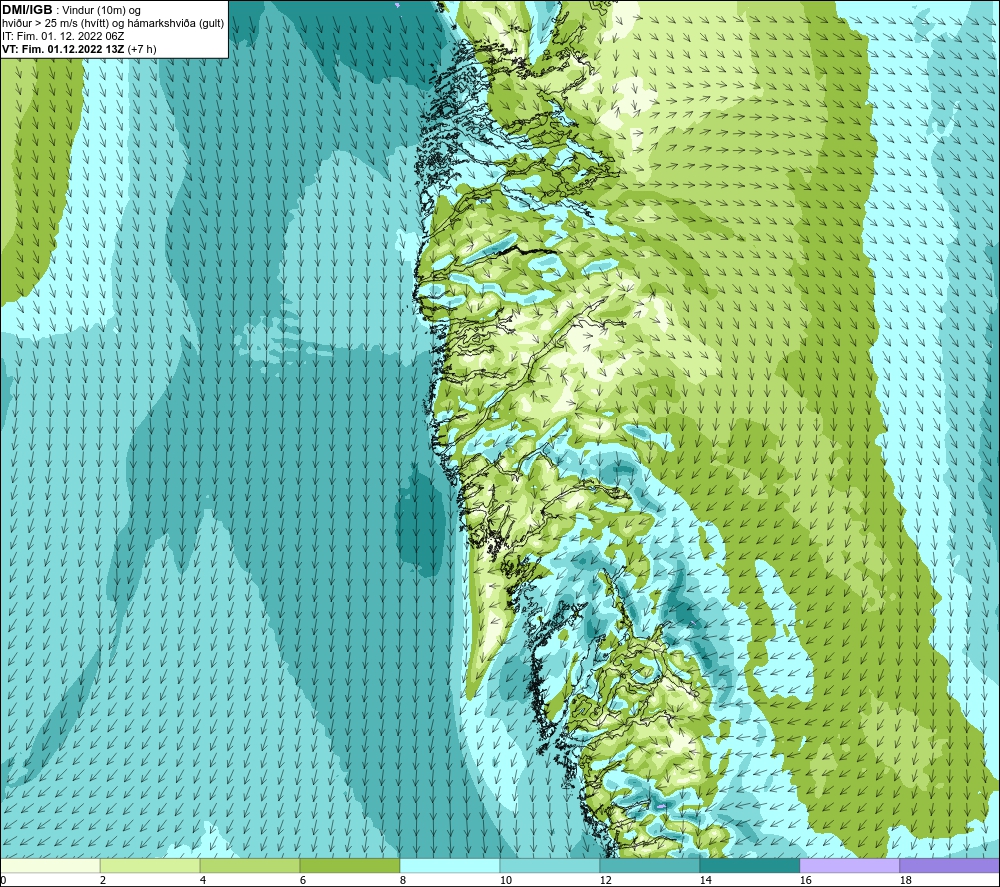Click the DMI/IGB title text
Screen dimensions: 1000x887
click(x=27, y=10)
